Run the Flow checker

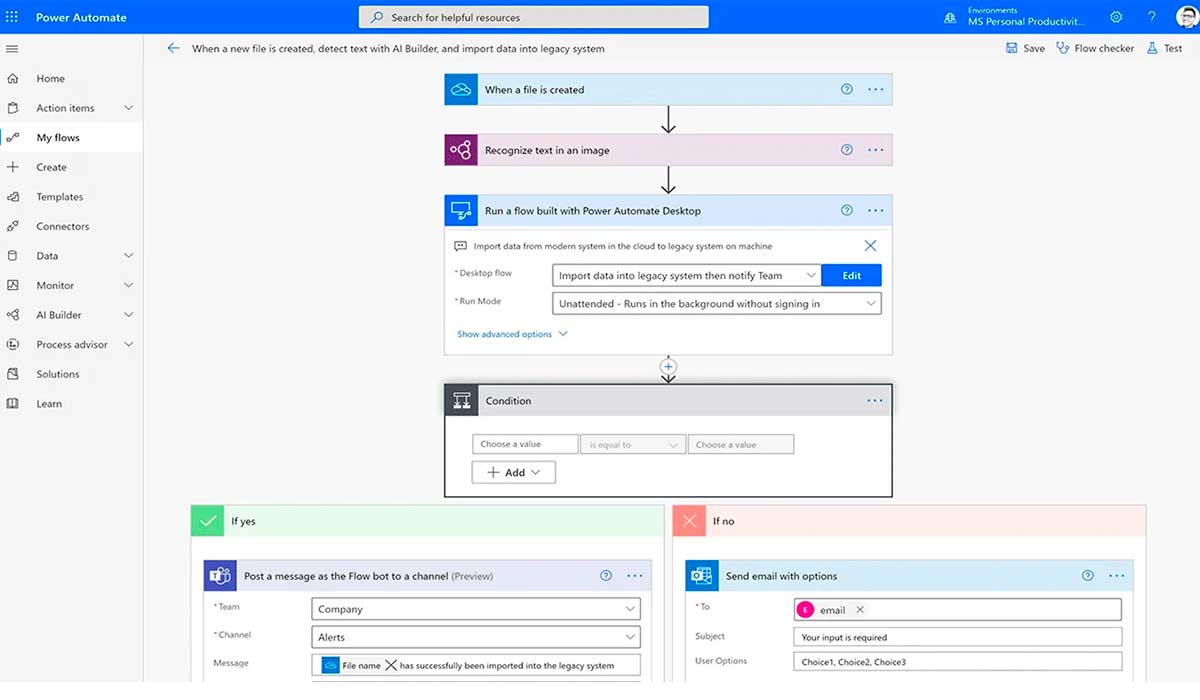click(x=1095, y=48)
